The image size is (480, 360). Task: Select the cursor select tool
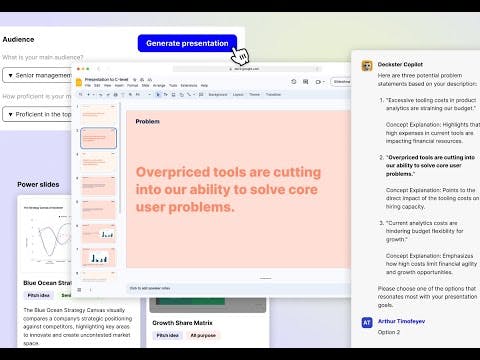coord(158,95)
